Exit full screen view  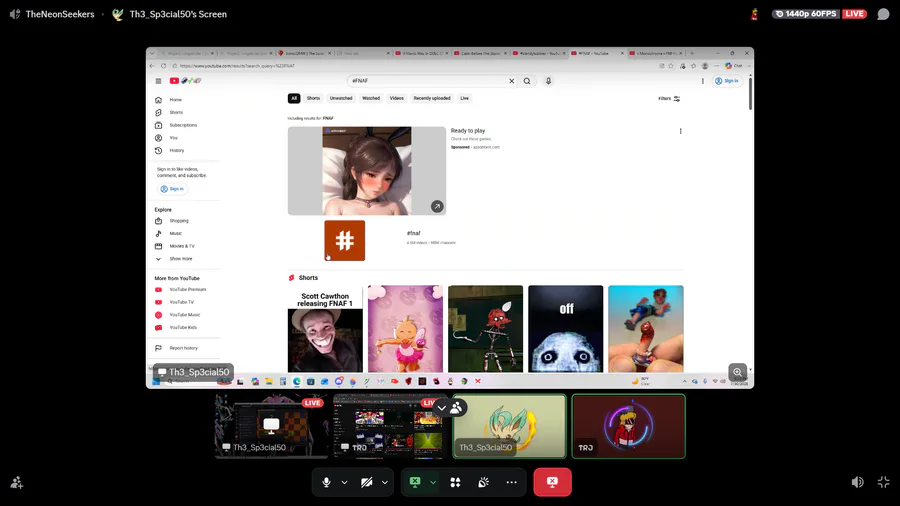pyautogui.click(x=883, y=482)
